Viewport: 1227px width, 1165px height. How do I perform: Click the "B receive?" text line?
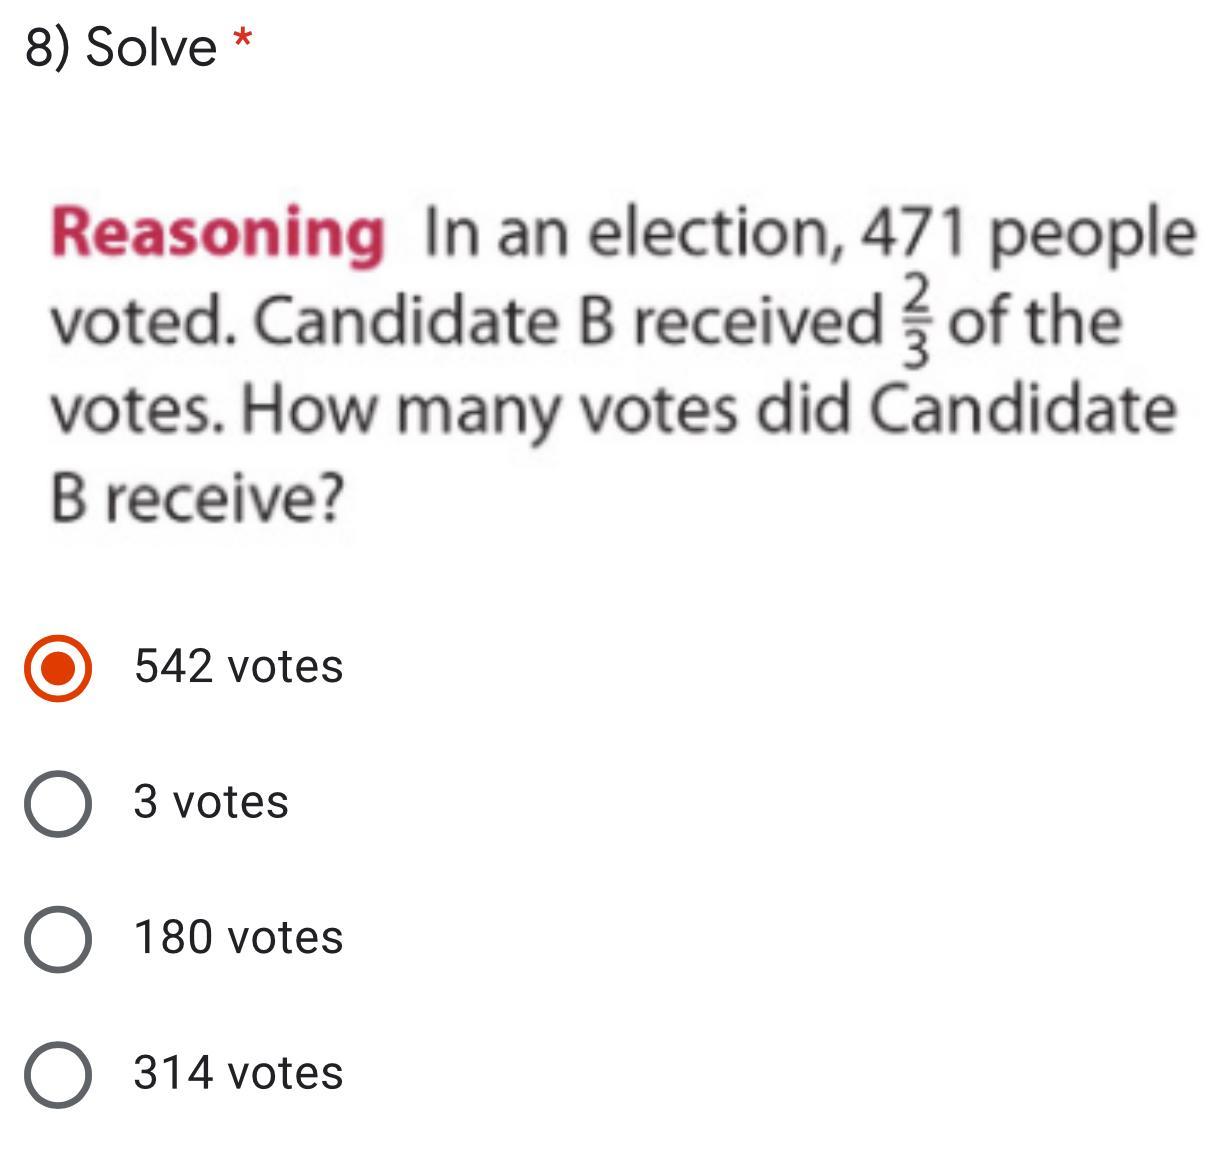197,498
